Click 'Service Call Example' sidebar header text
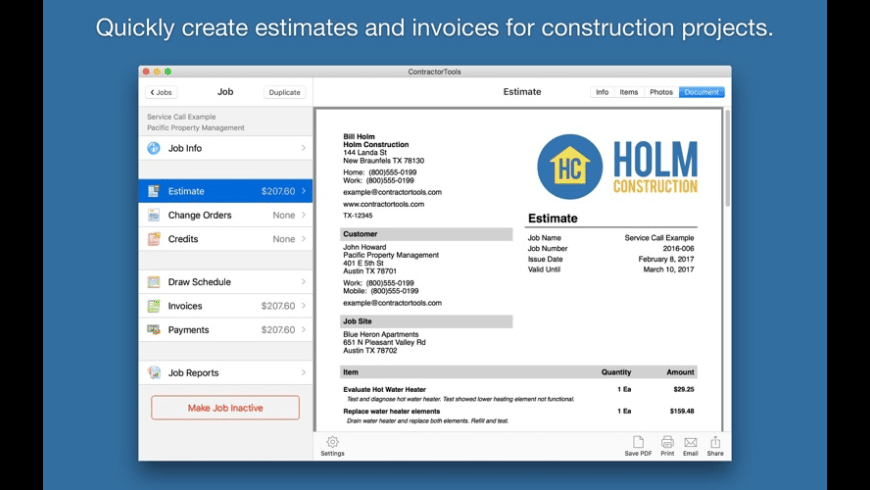The width and height of the screenshot is (870, 490). pos(181,117)
